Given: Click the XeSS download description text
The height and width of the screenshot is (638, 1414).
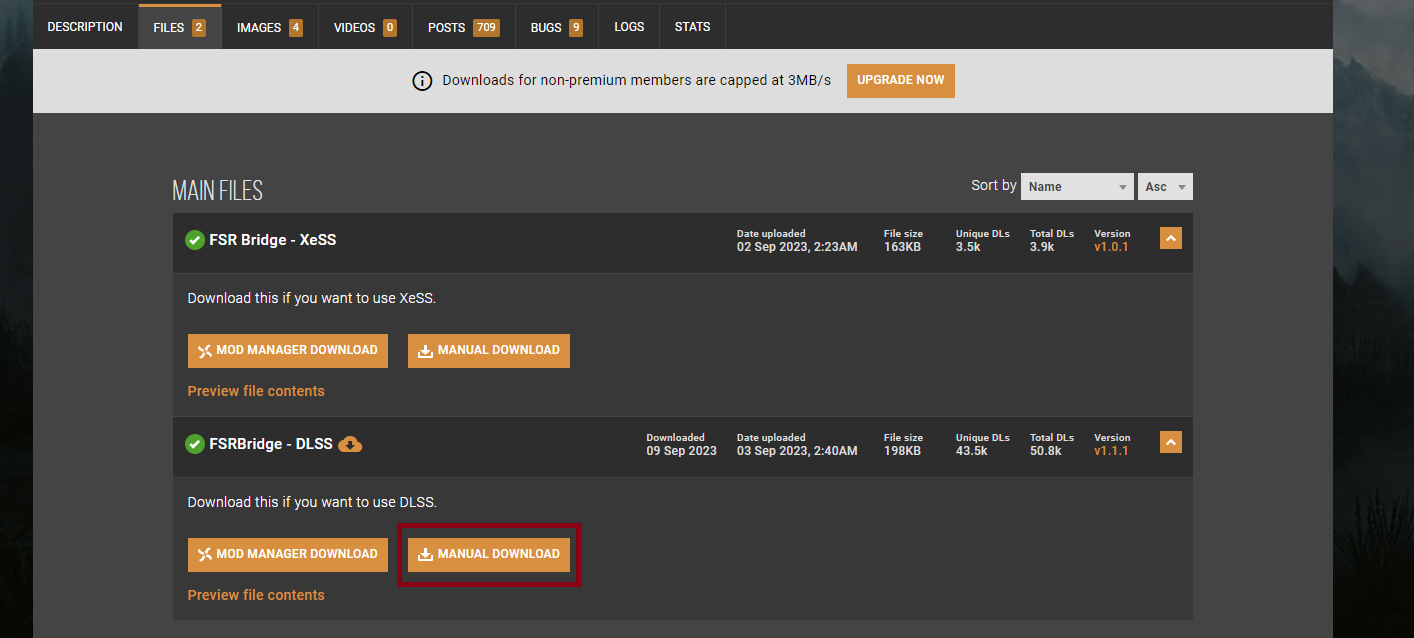Looking at the screenshot, I should 312,298.
